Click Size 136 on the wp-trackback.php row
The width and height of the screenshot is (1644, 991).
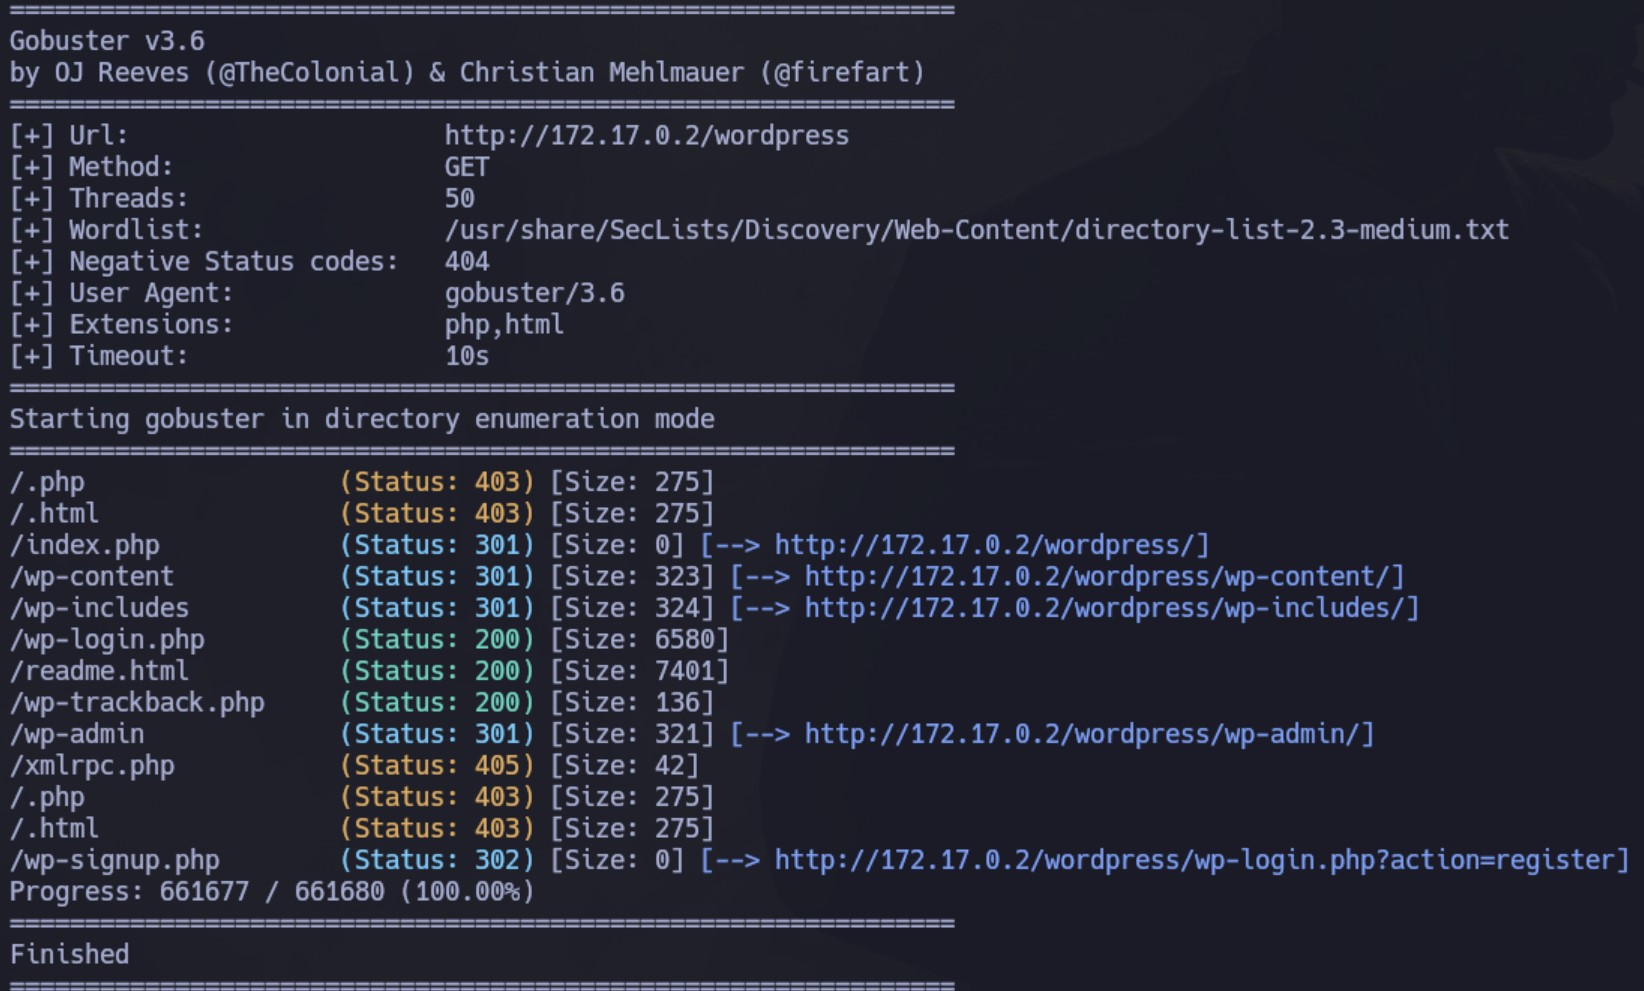(x=632, y=703)
